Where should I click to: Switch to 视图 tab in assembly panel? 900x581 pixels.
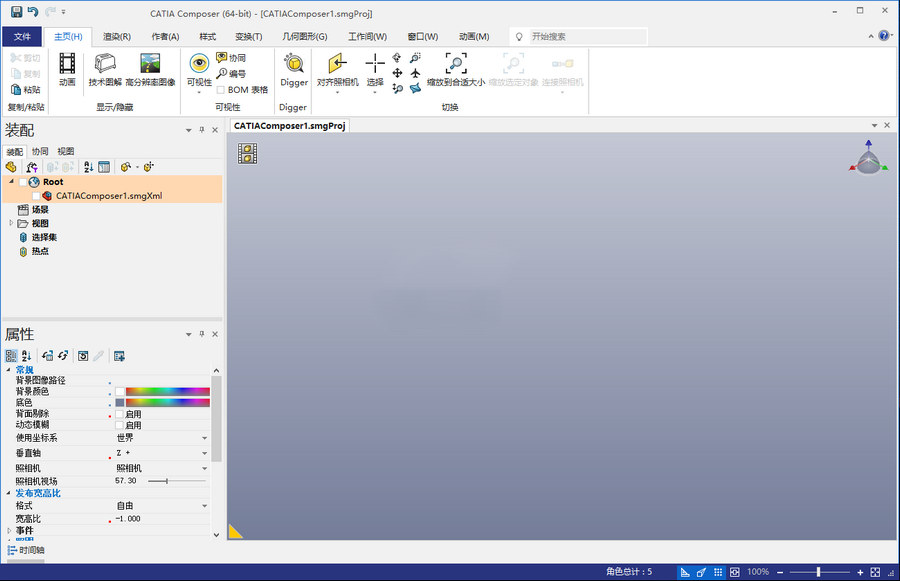(65, 151)
